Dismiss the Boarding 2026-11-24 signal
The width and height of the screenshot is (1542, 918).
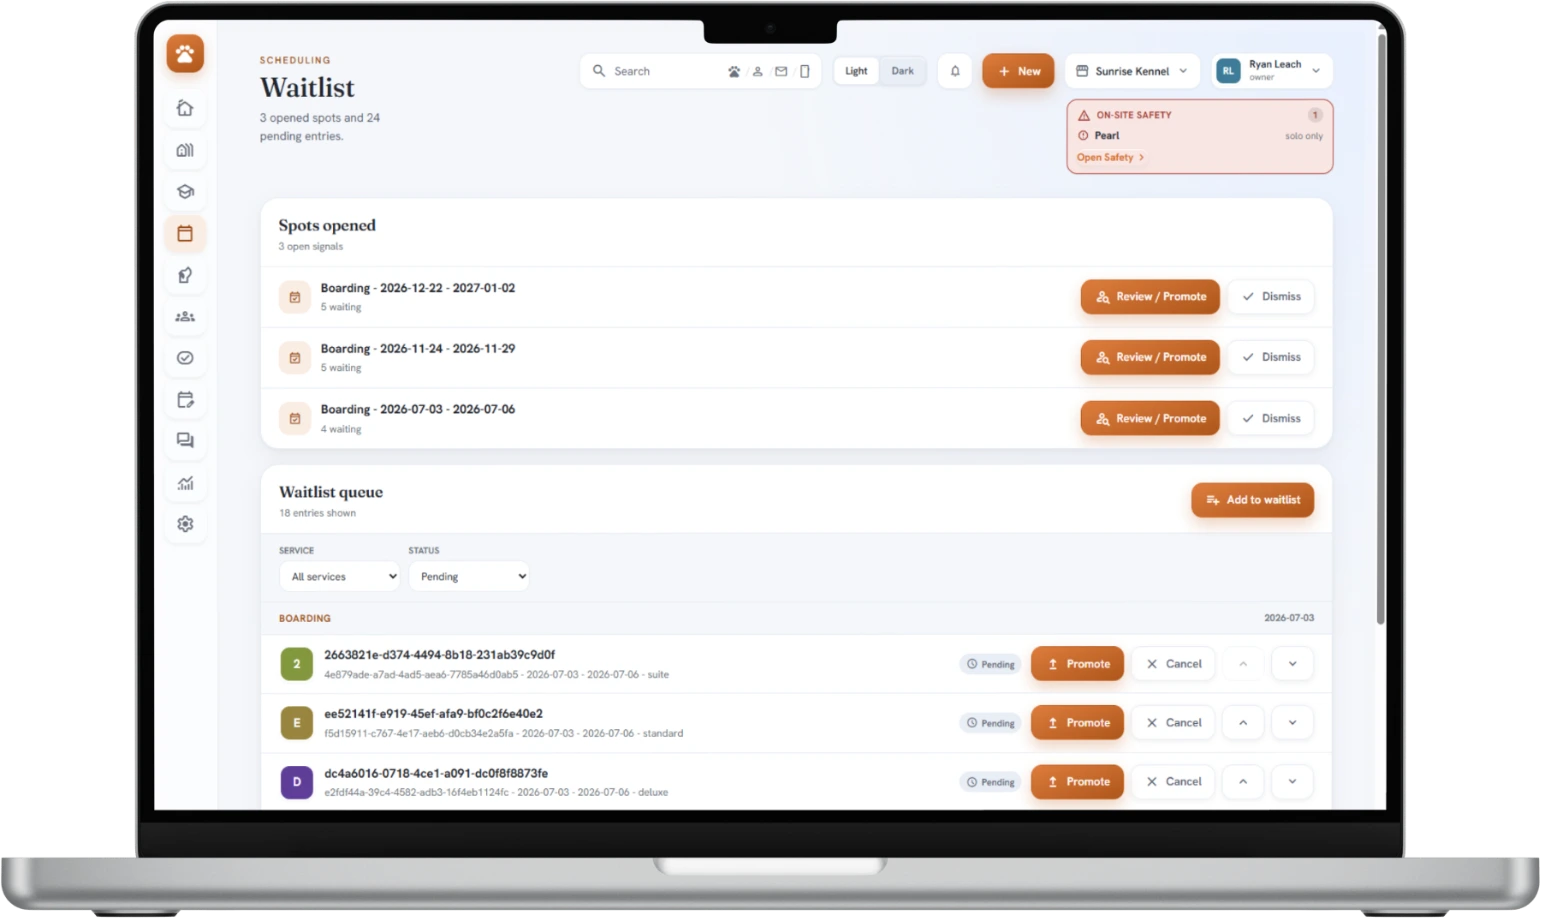(1271, 358)
